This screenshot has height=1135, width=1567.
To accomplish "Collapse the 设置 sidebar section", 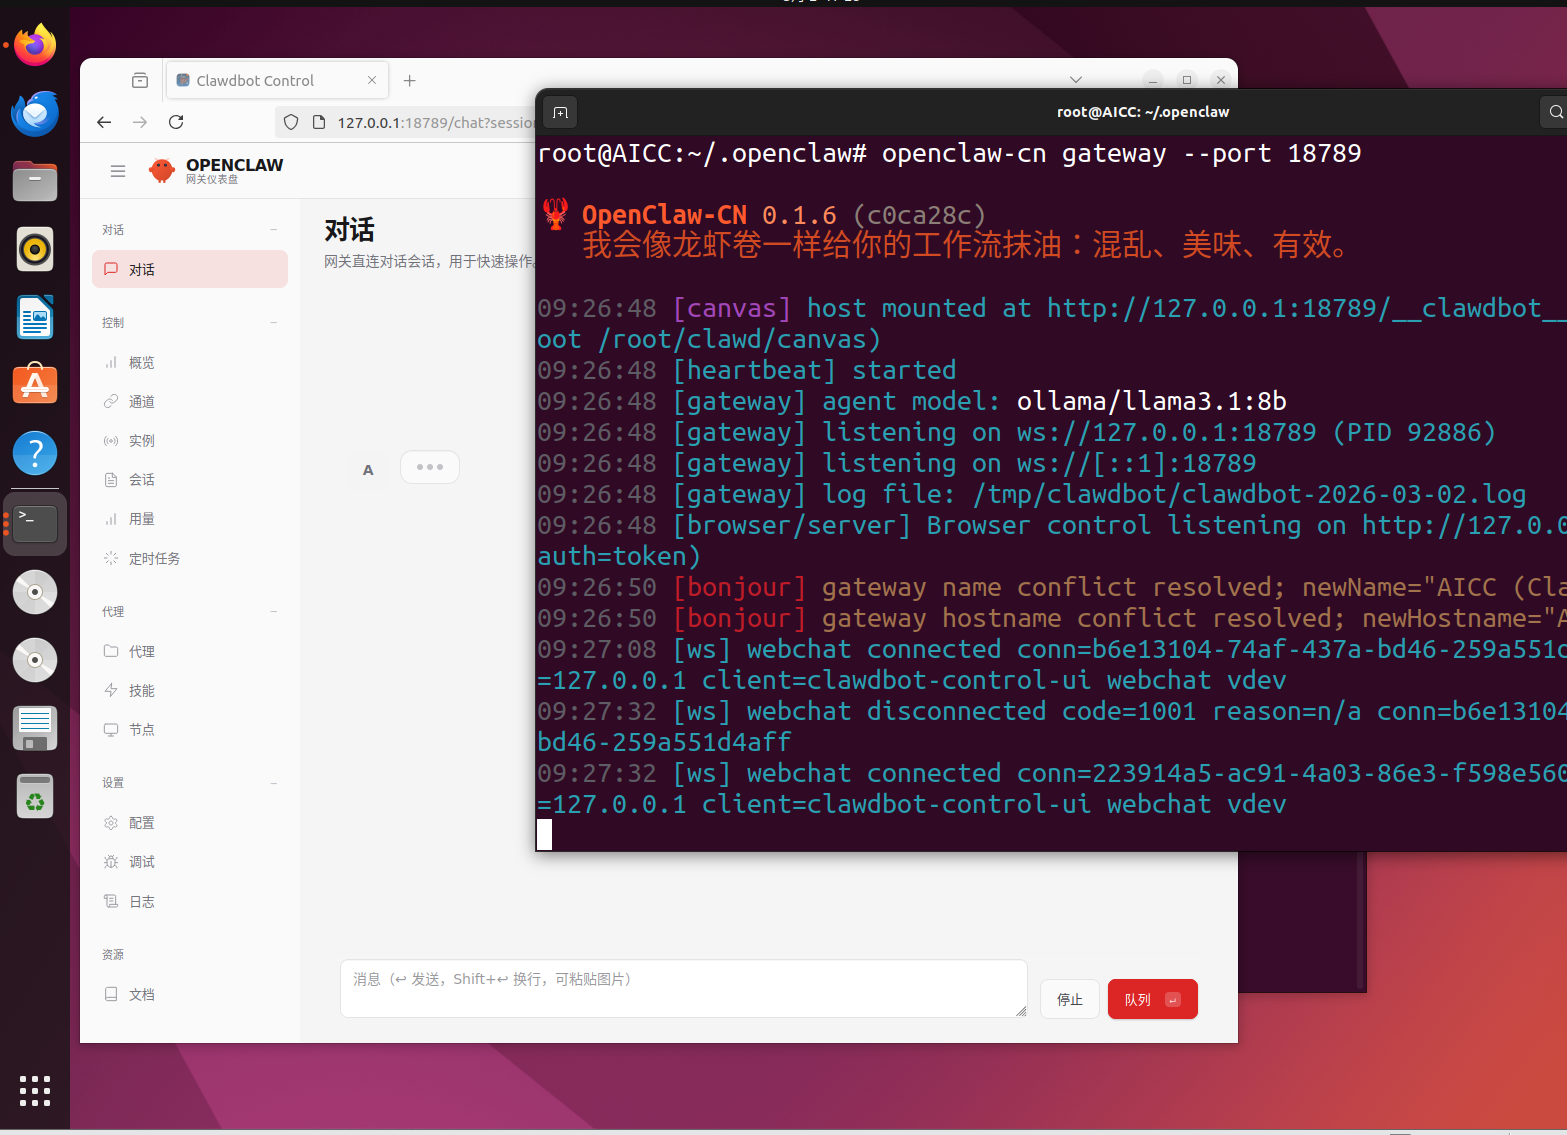I will (x=273, y=783).
